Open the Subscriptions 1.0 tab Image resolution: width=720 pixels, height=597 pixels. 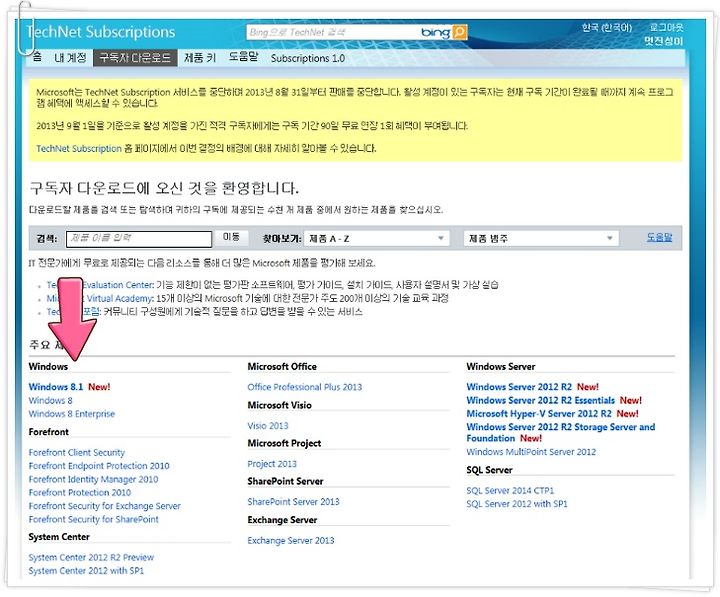[x=308, y=58]
